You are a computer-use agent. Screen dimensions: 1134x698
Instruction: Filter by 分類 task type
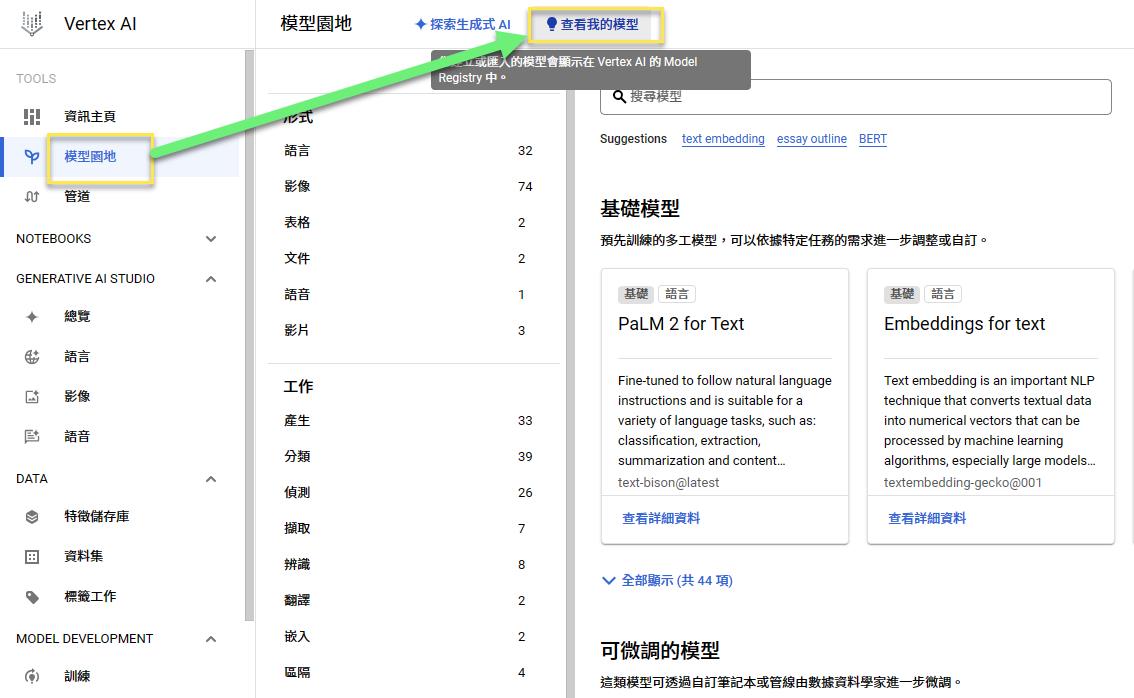[297, 457]
